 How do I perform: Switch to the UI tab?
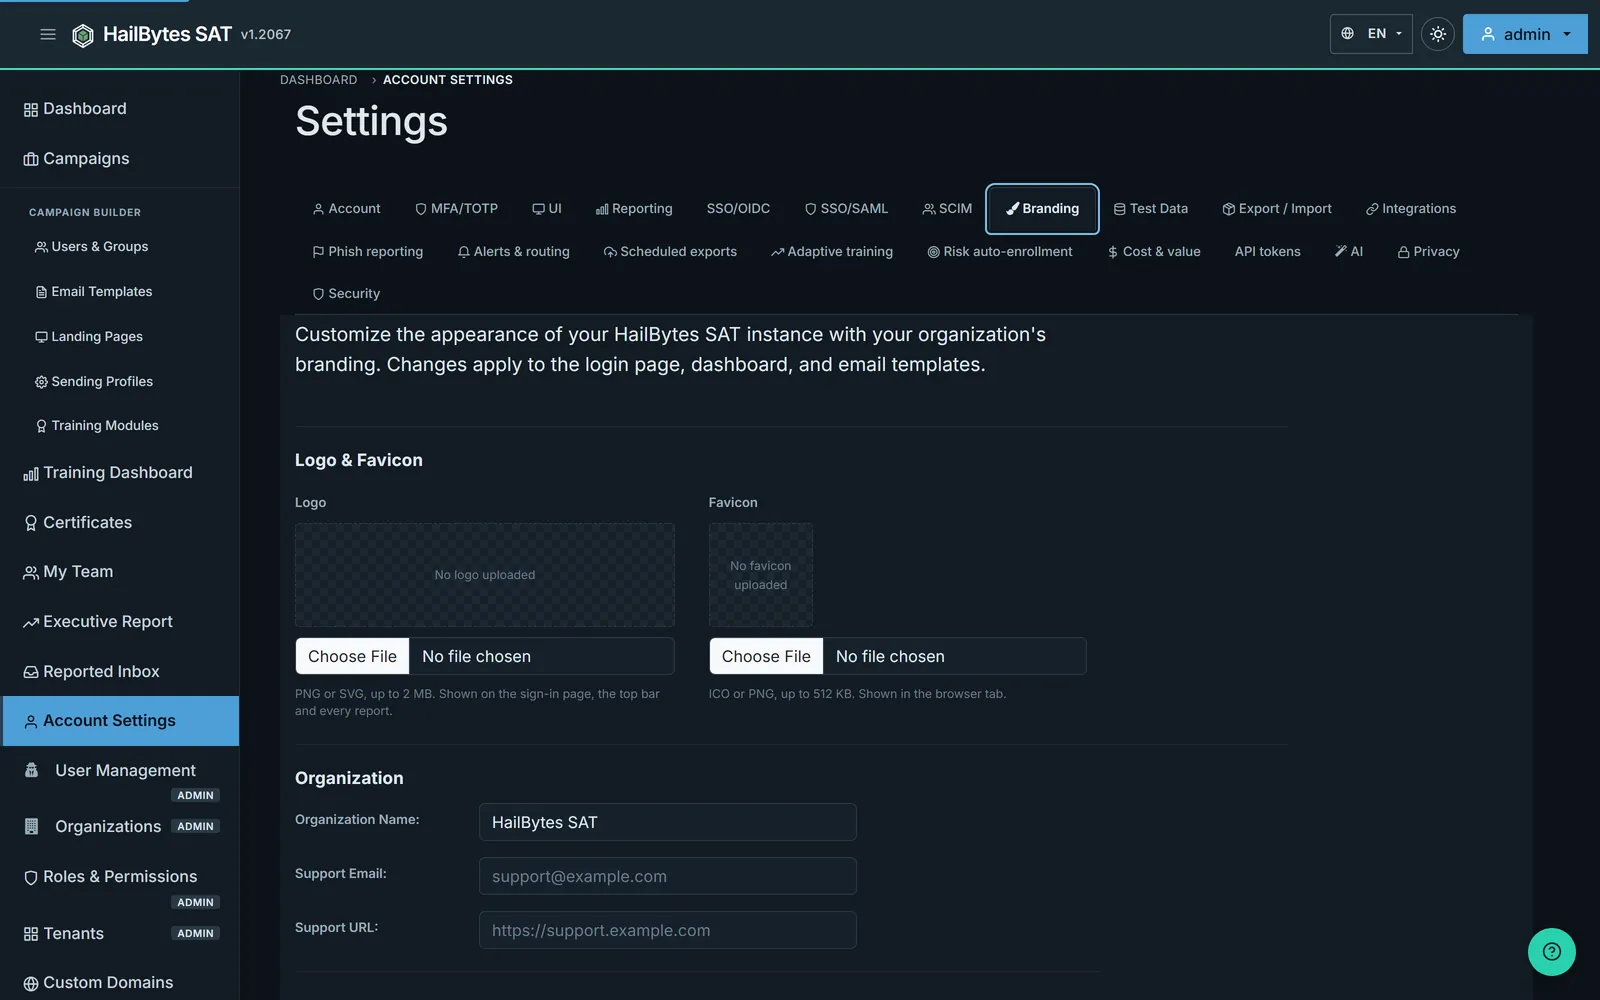[x=547, y=209]
